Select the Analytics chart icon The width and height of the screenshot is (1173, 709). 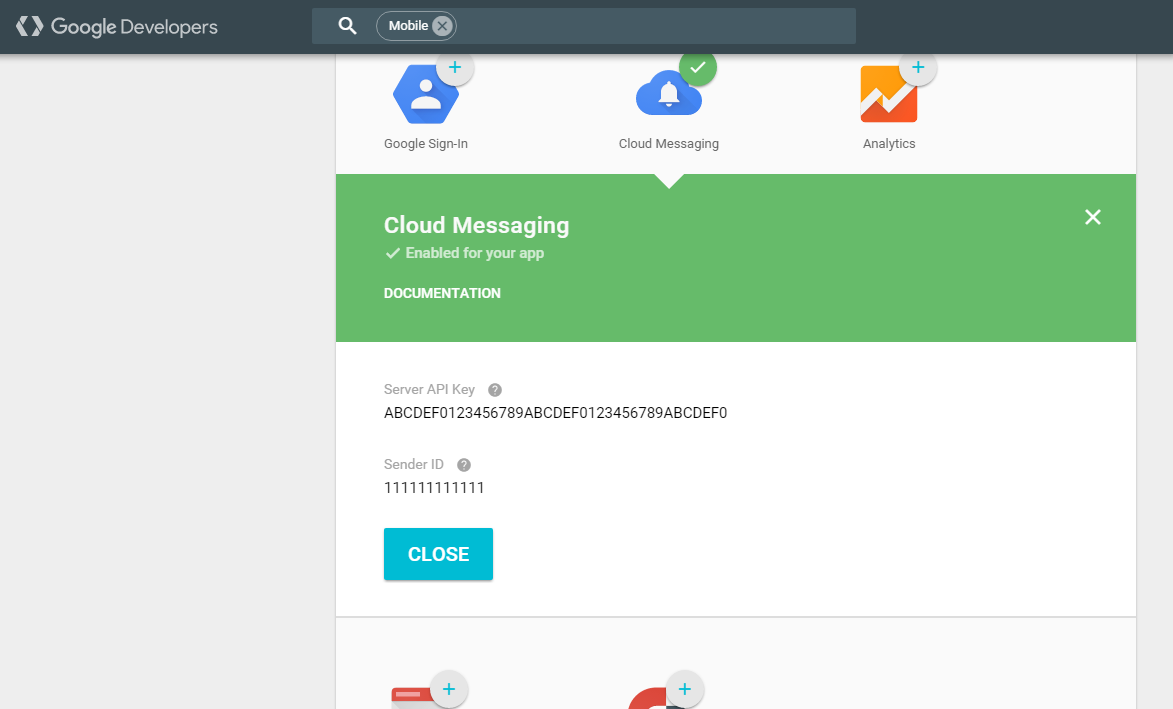coord(889,94)
